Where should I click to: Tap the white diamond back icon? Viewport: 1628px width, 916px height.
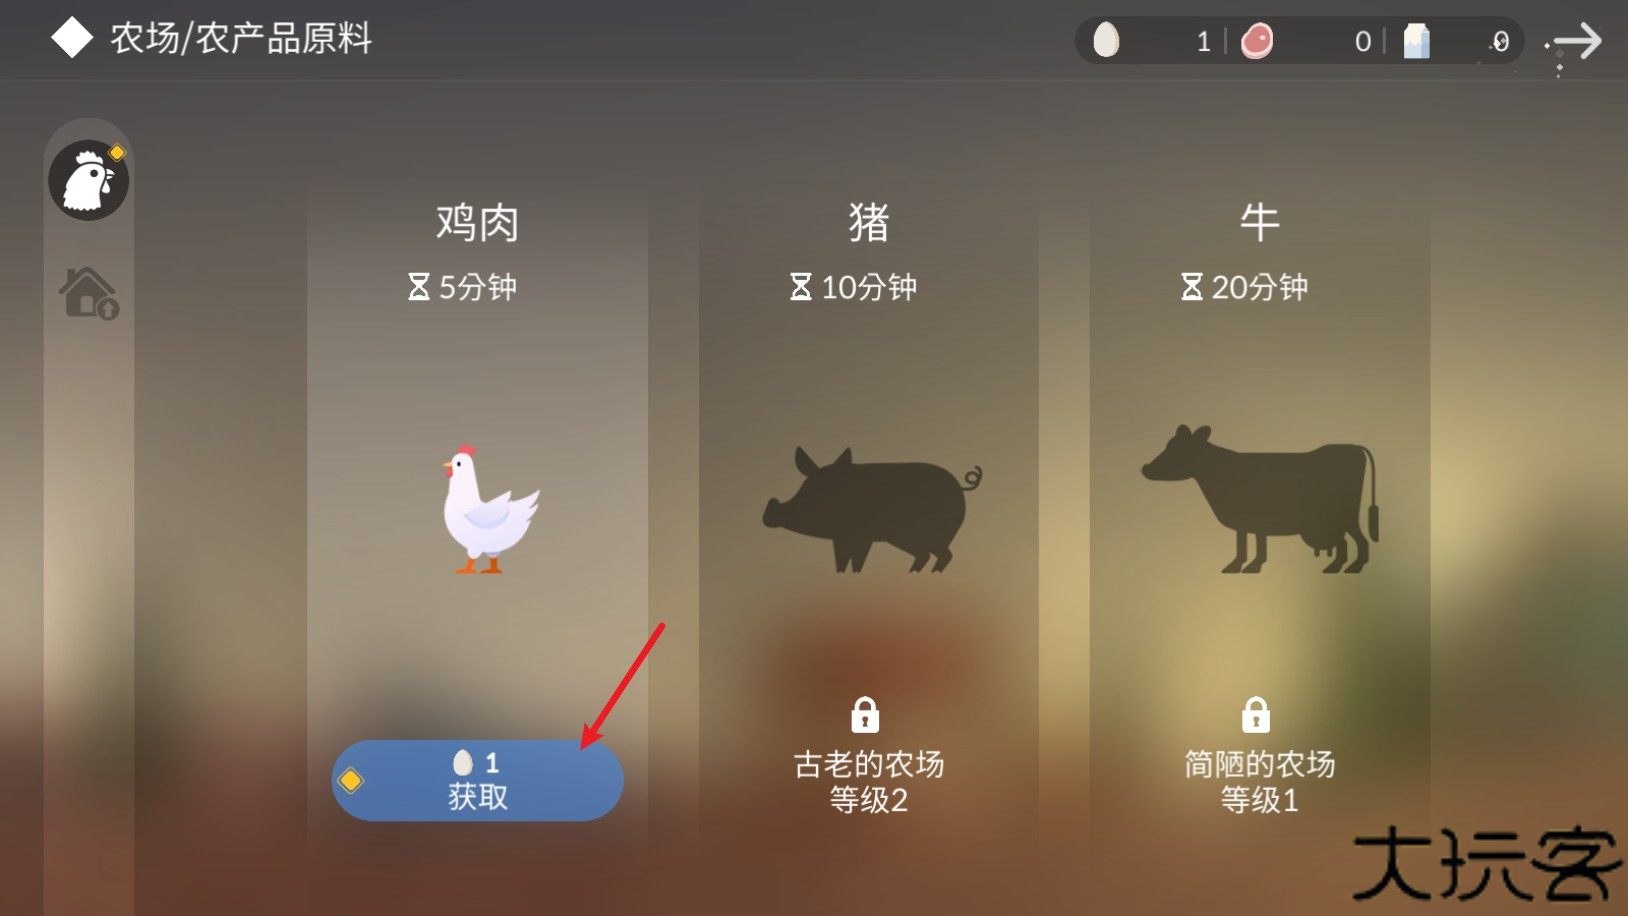(72, 38)
